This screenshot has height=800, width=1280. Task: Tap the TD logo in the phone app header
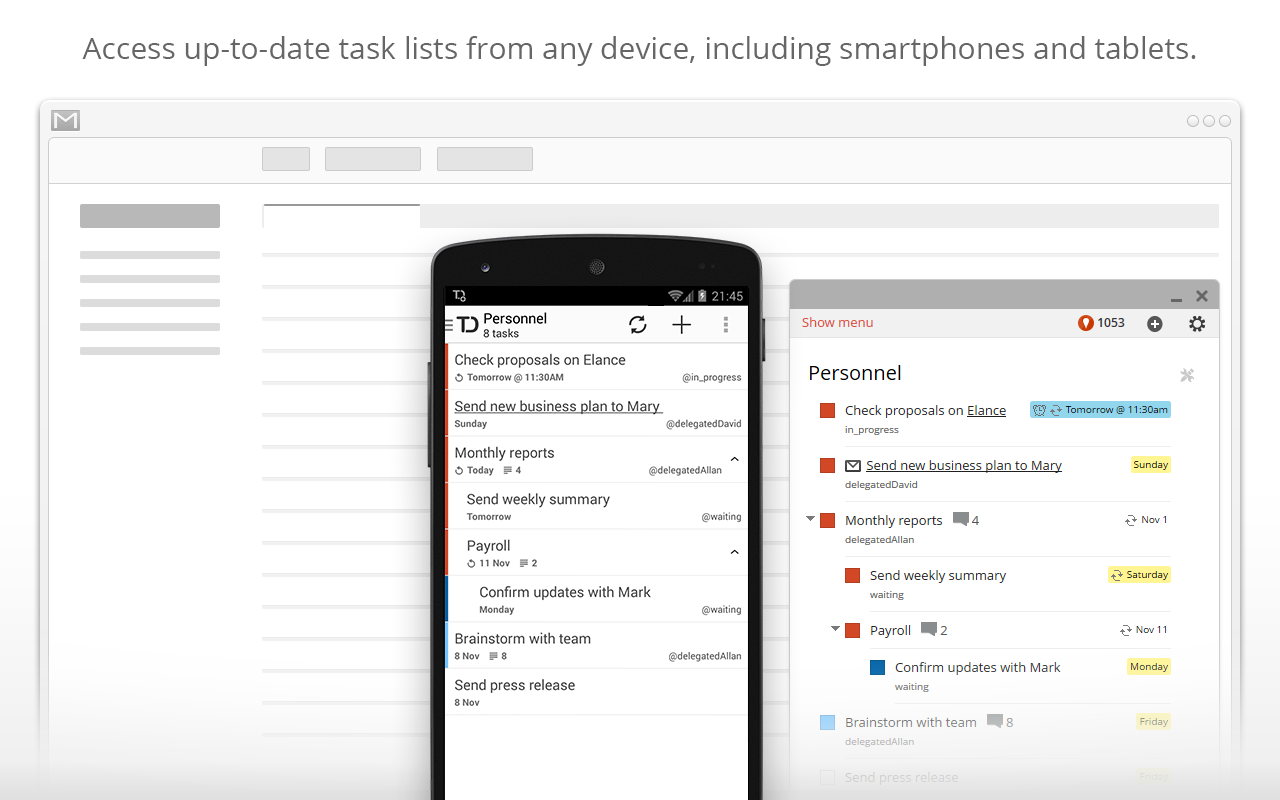(467, 324)
